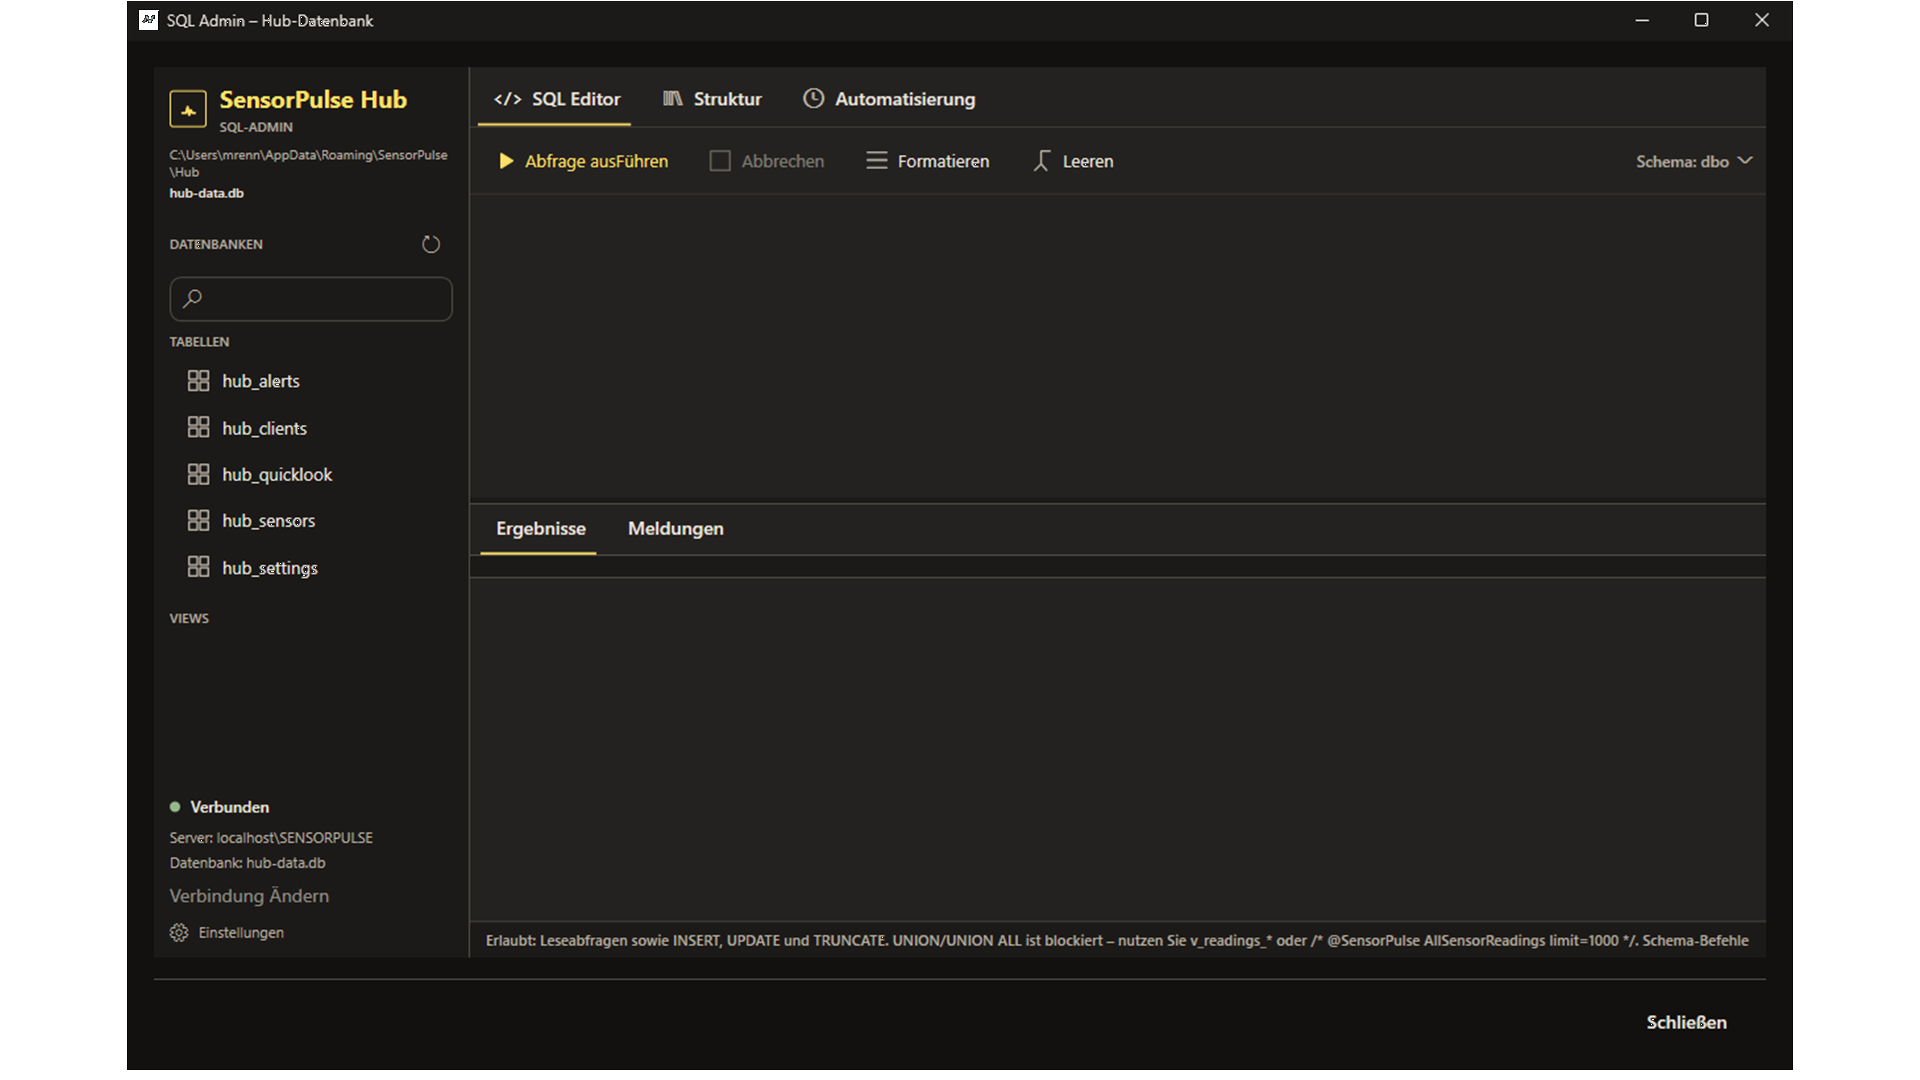Click the Formatieren lines icon
Image resolution: width=1920 pixels, height=1080 pixels.
[877, 161]
